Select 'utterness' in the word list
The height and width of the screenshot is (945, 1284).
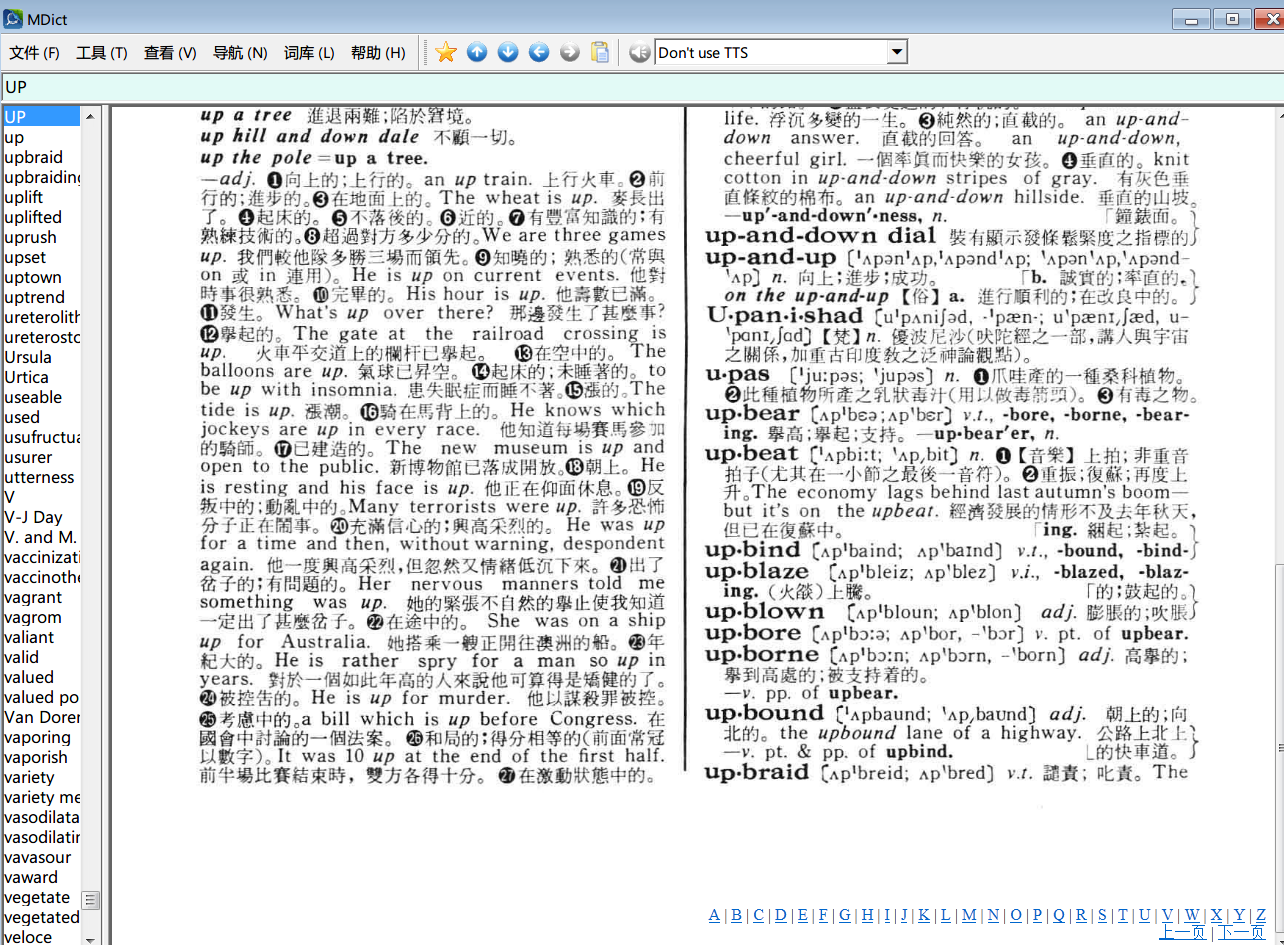click(39, 477)
